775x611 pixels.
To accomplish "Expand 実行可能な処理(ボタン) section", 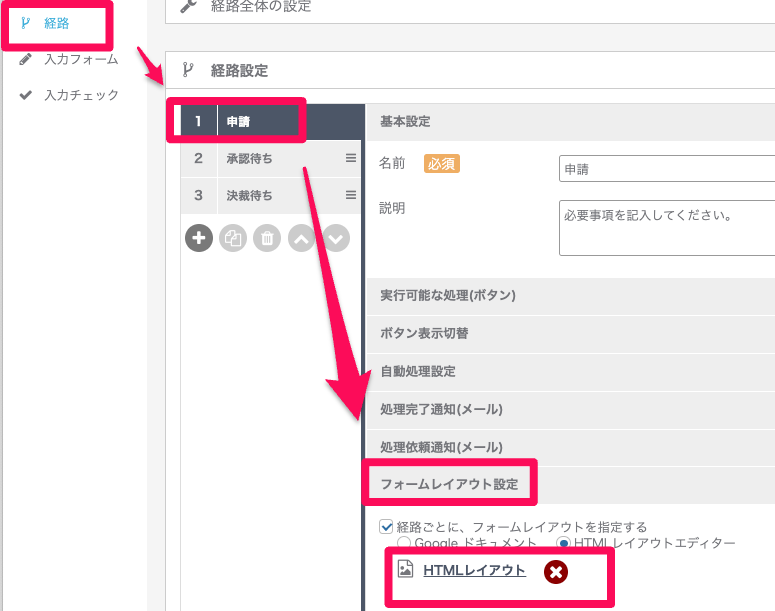I will coord(570,296).
